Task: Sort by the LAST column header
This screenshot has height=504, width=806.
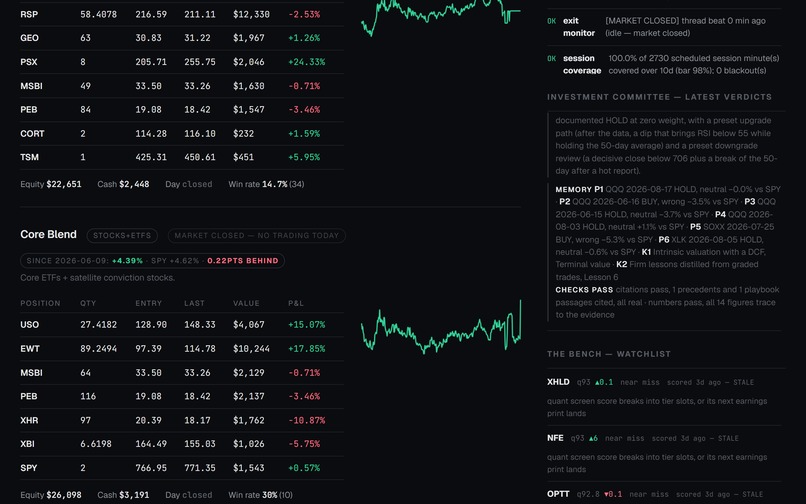Action: [x=194, y=303]
